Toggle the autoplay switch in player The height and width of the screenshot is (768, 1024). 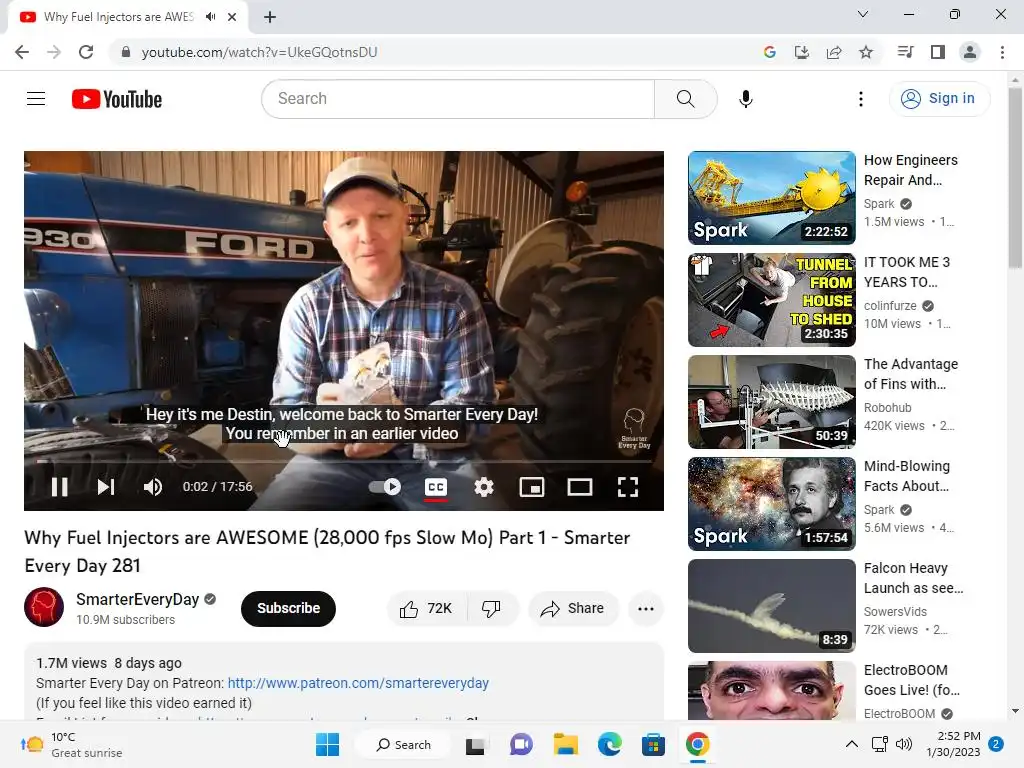point(385,487)
